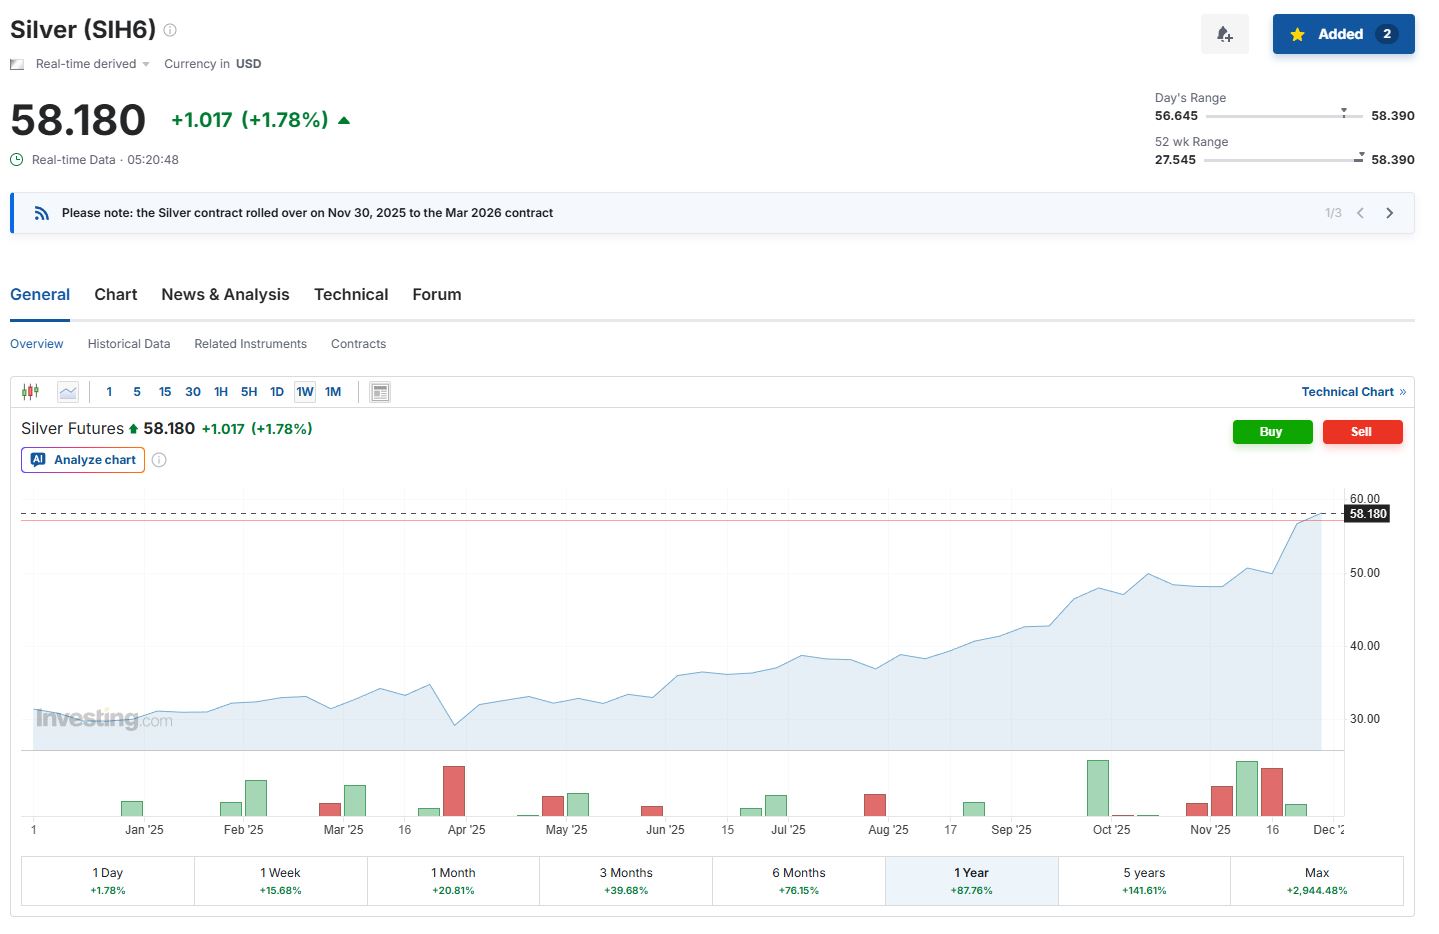Image resolution: width=1439 pixels, height=934 pixels.
Task: Select the 1 Year performance period
Action: (972, 881)
